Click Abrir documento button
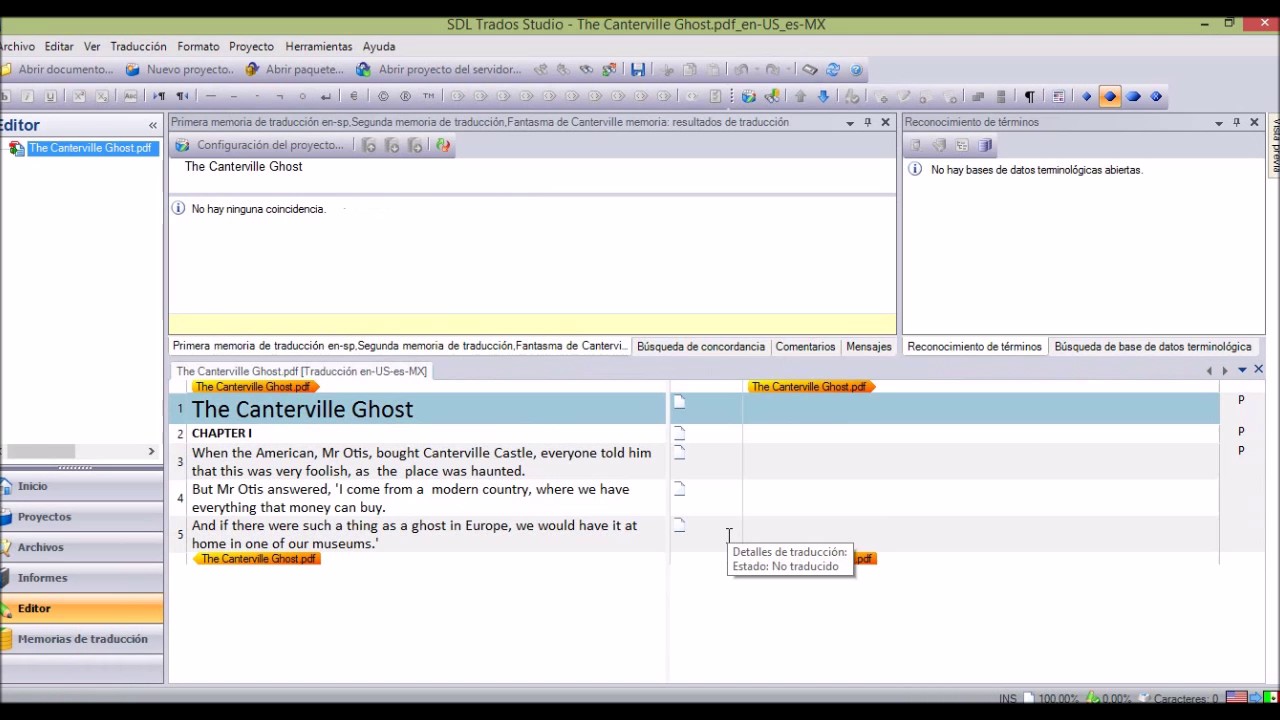1280x720 pixels. tap(58, 70)
